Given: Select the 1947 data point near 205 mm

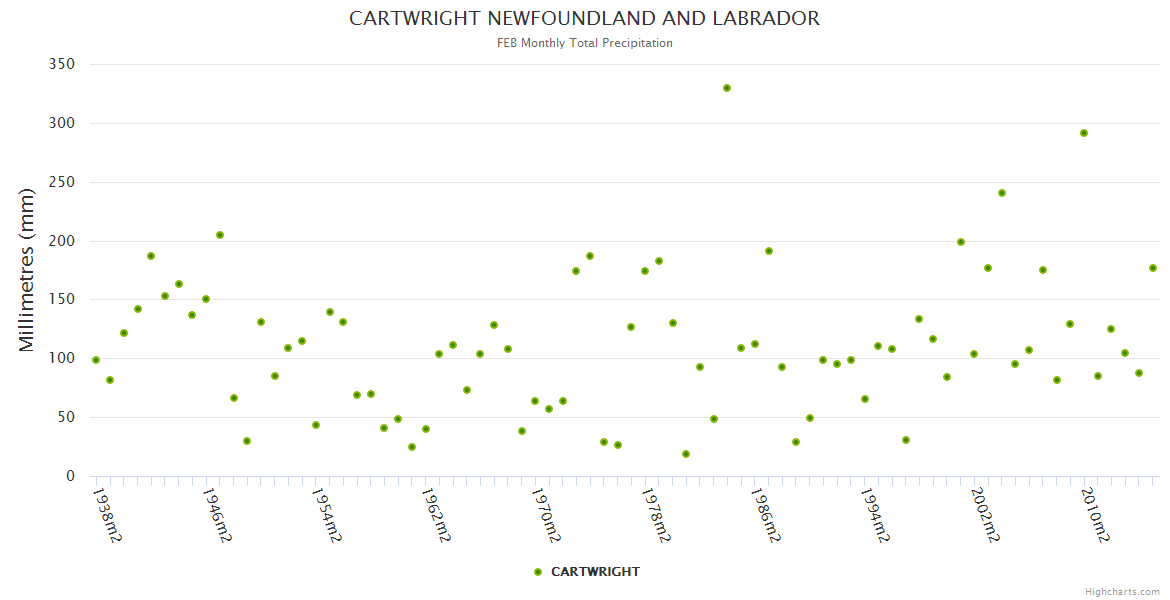Looking at the screenshot, I should click(x=220, y=235).
